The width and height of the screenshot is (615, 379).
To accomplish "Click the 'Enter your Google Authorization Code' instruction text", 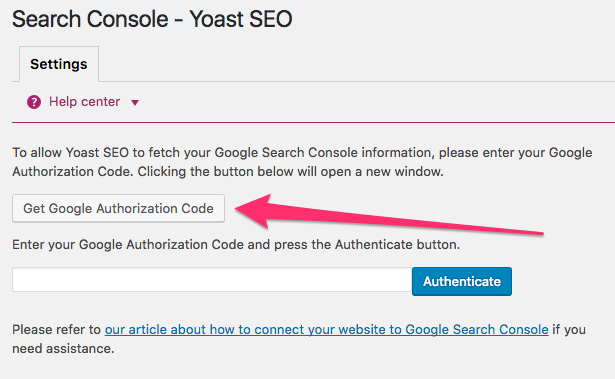I will pos(236,245).
